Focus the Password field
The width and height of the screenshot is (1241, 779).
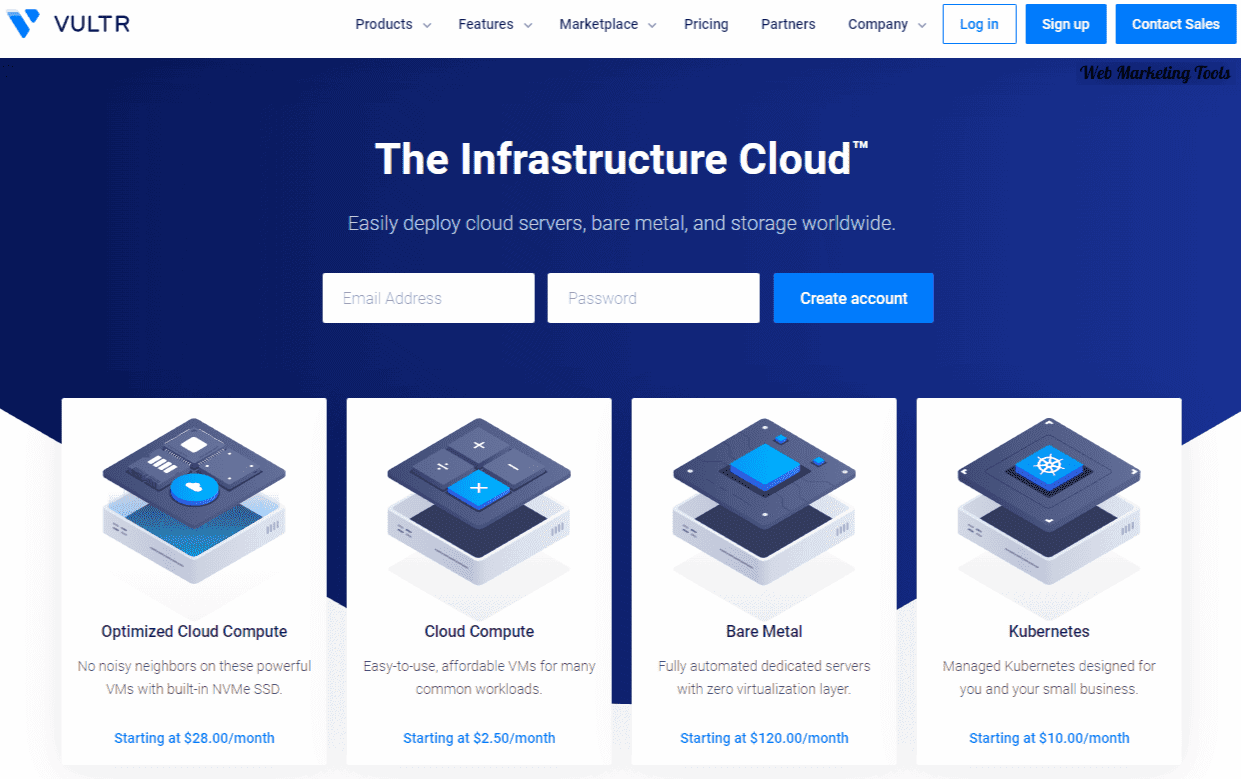click(x=653, y=298)
